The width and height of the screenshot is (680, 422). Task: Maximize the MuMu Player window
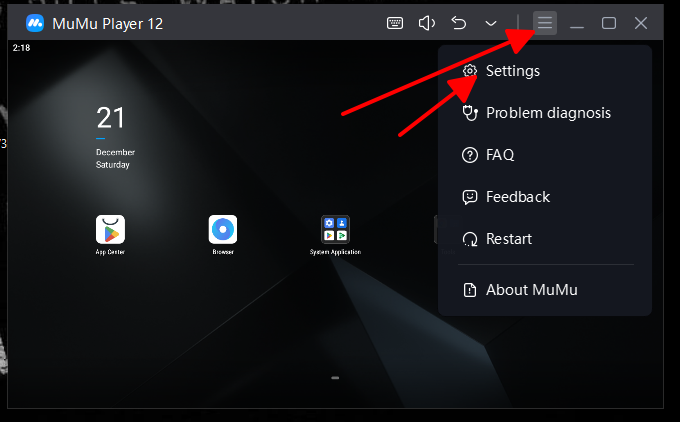609,23
